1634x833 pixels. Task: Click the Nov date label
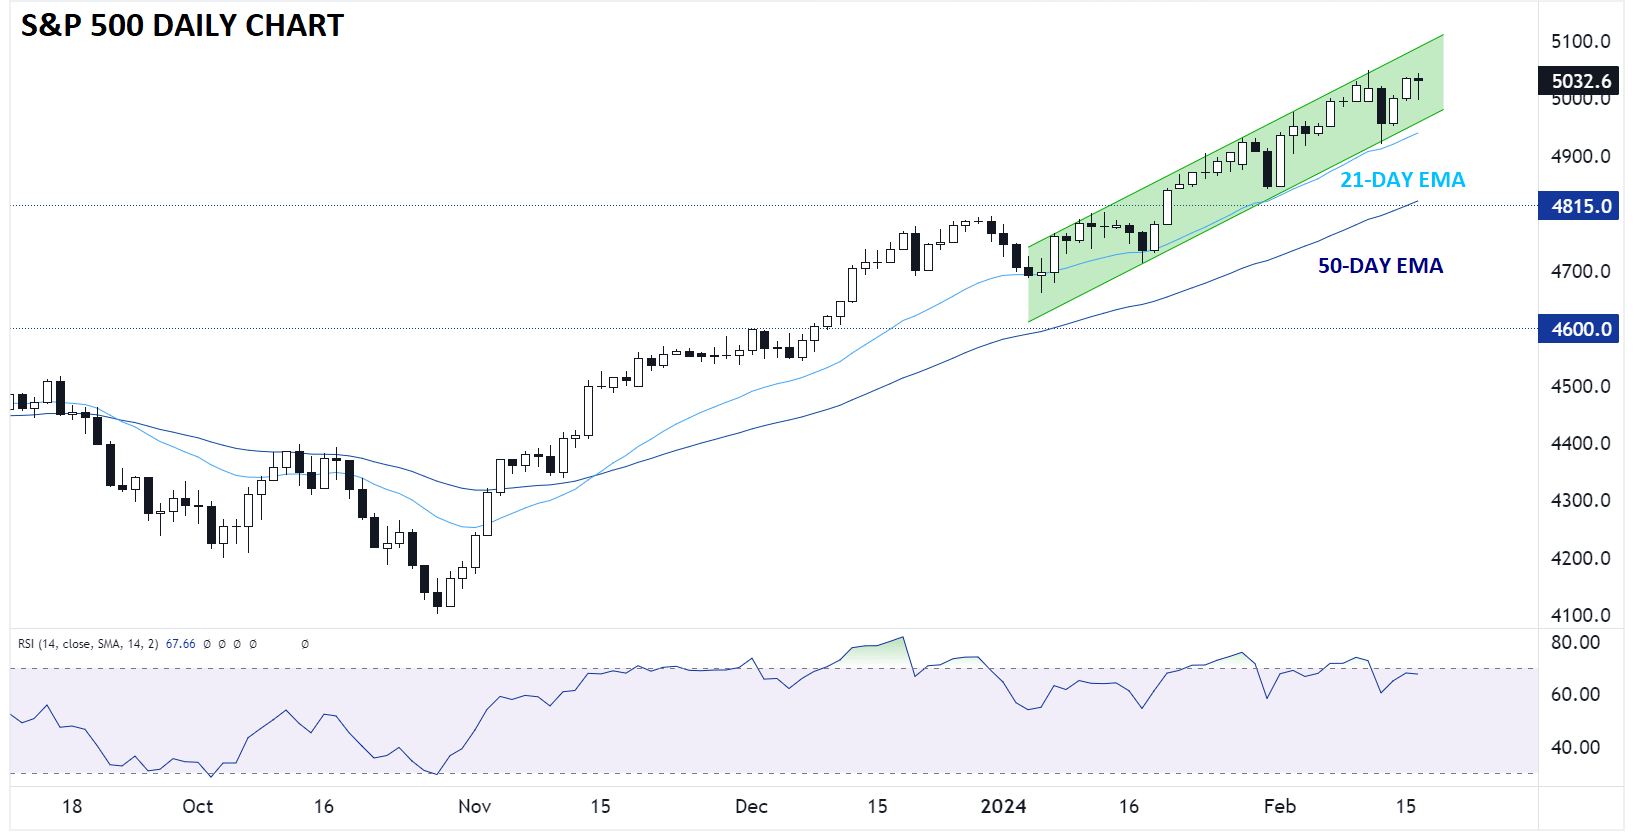click(474, 806)
